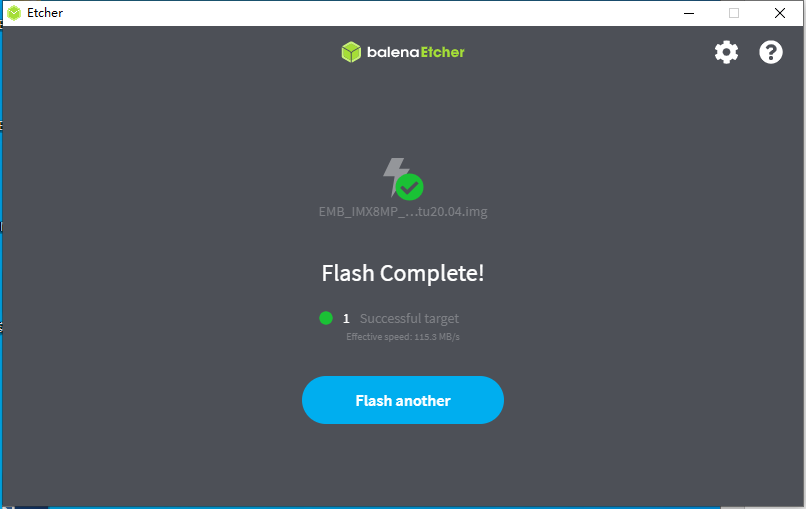Click the disabled maximize window button
Screen dimensions: 806x509
[734, 13]
